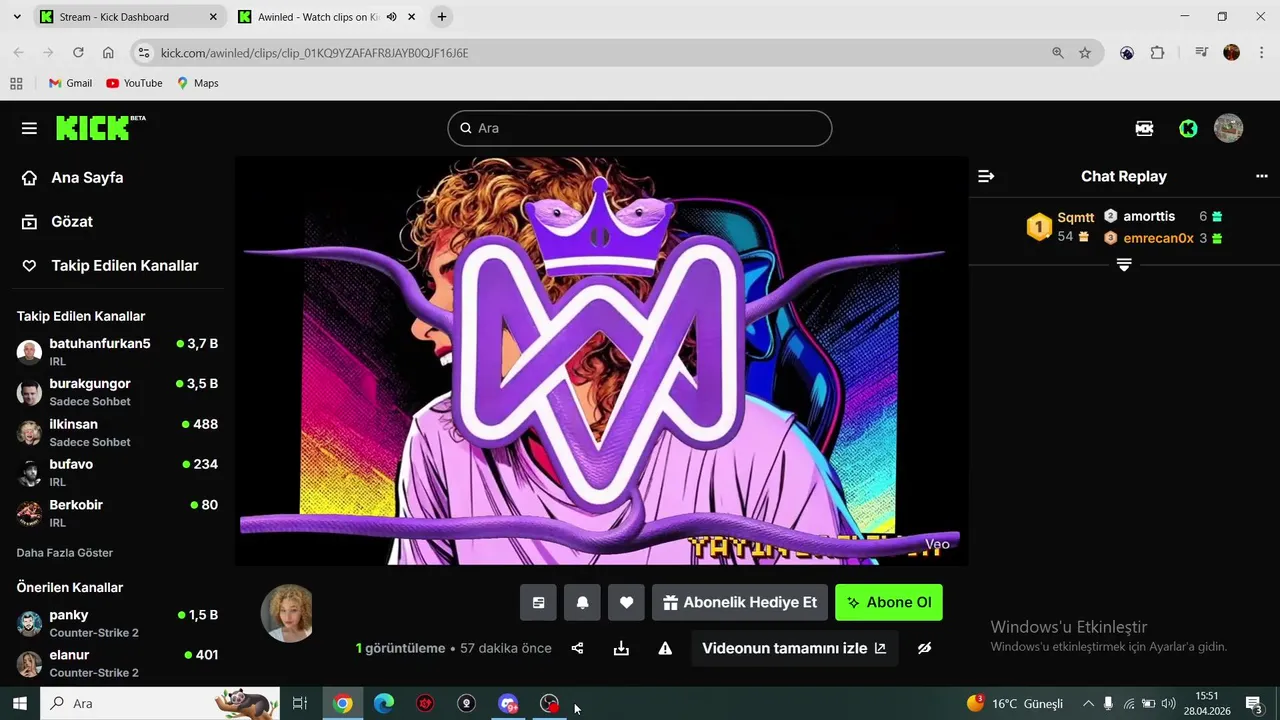The width and height of the screenshot is (1280, 720).
Task: Toggle the notification bell
Action: tap(582, 603)
